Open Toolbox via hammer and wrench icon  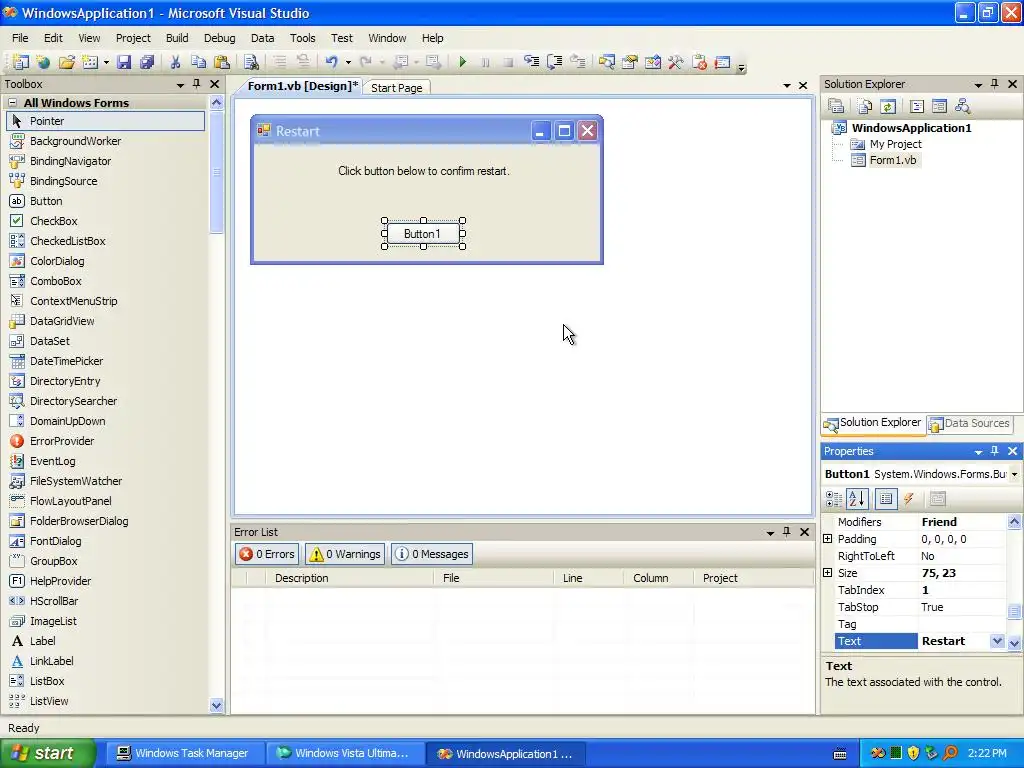click(675, 62)
